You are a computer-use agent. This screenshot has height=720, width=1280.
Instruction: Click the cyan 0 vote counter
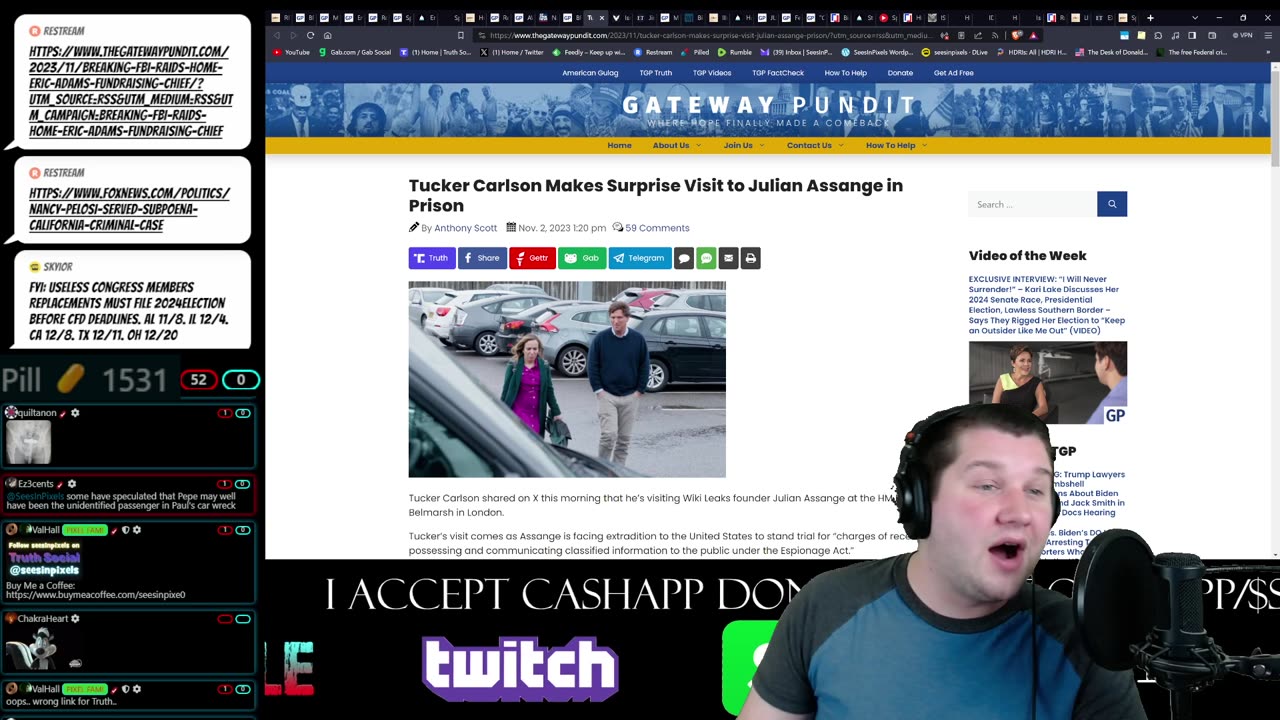click(x=241, y=380)
